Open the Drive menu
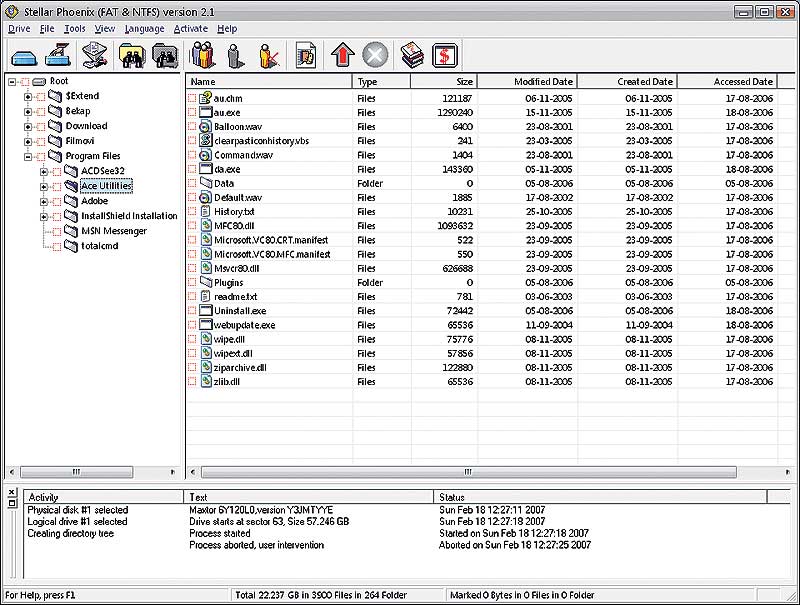800x605 pixels. [x=19, y=29]
